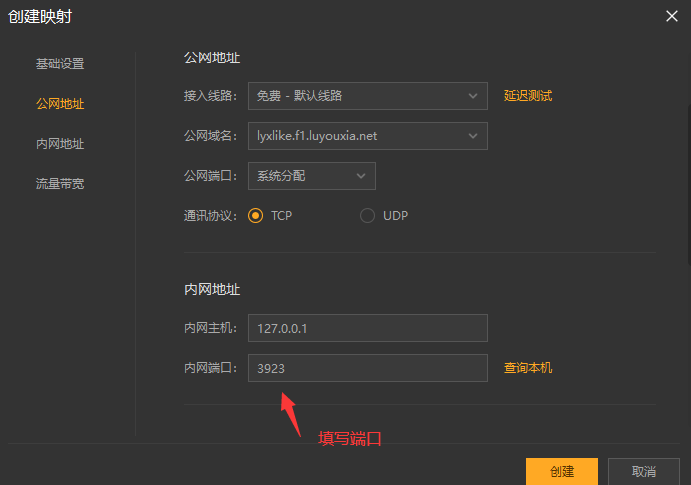Click the 创建映射 dialog title

40,17
